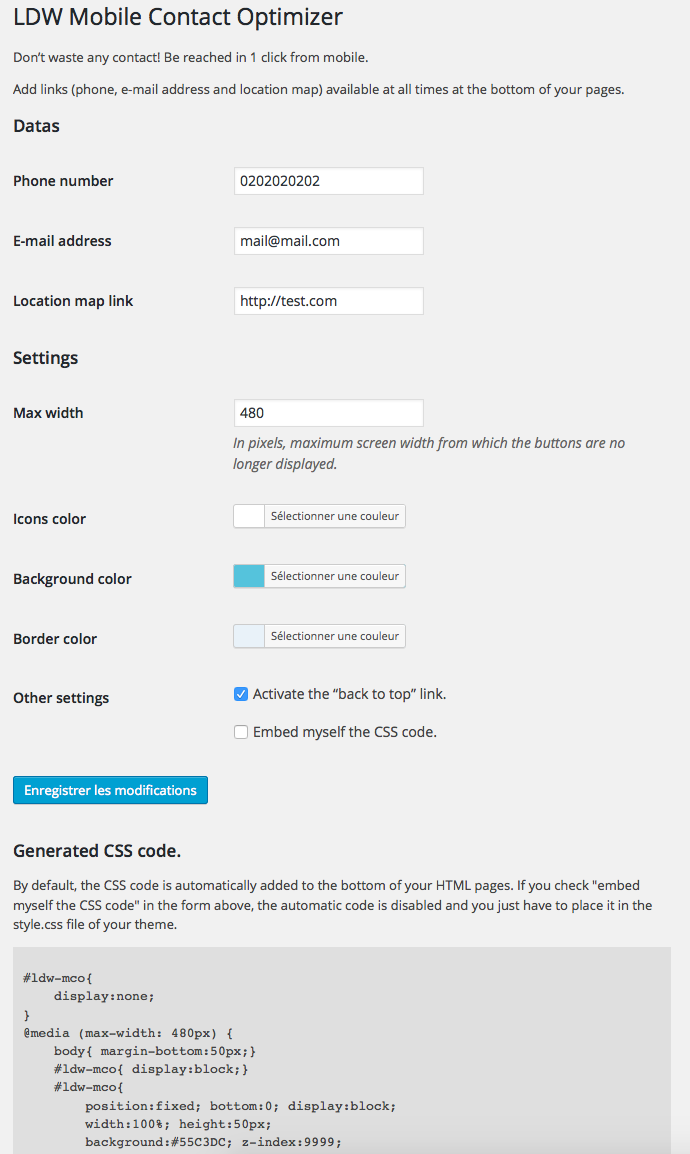Select the Location map link field
Image resolution: width=690 pixels, height=1154 pixels.
pyautogui.click(x=329, y=301)
